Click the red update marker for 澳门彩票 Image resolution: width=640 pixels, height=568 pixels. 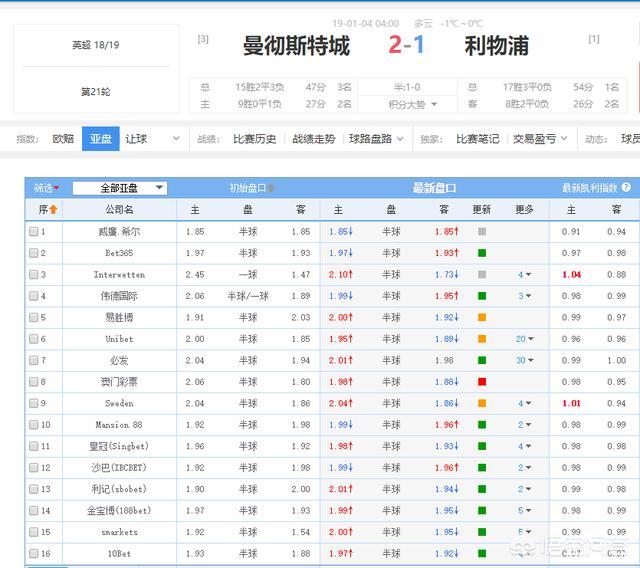pos(482,382)
